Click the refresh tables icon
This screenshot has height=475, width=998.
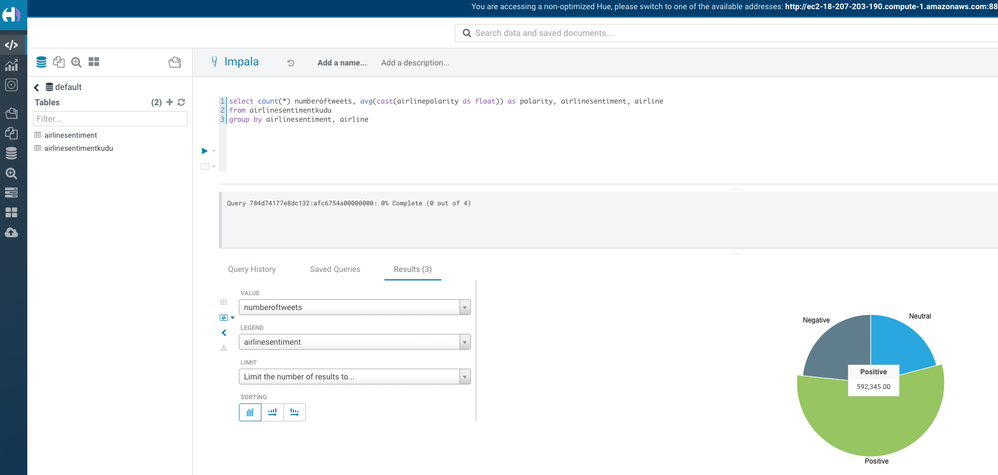(x=181, y=102)
